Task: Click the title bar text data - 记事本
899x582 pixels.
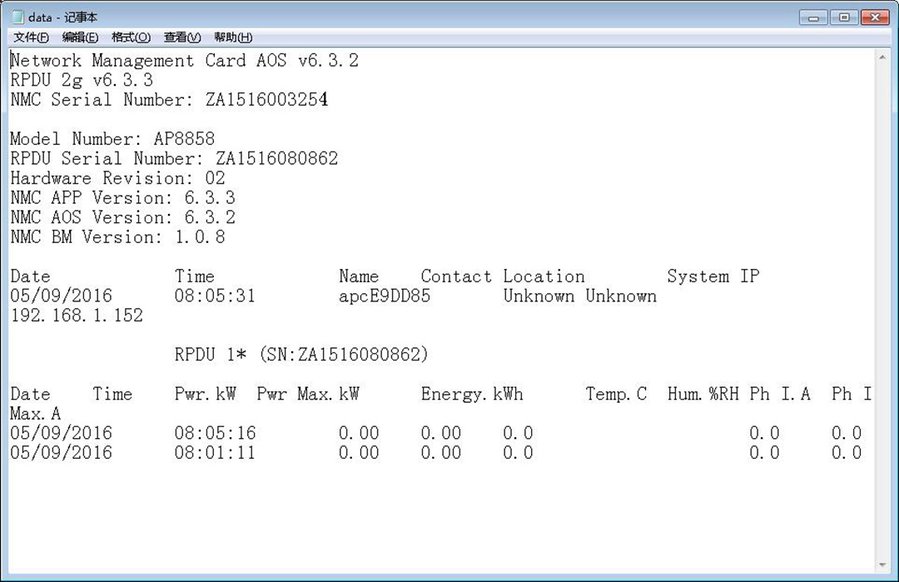Action: (62, 17)
